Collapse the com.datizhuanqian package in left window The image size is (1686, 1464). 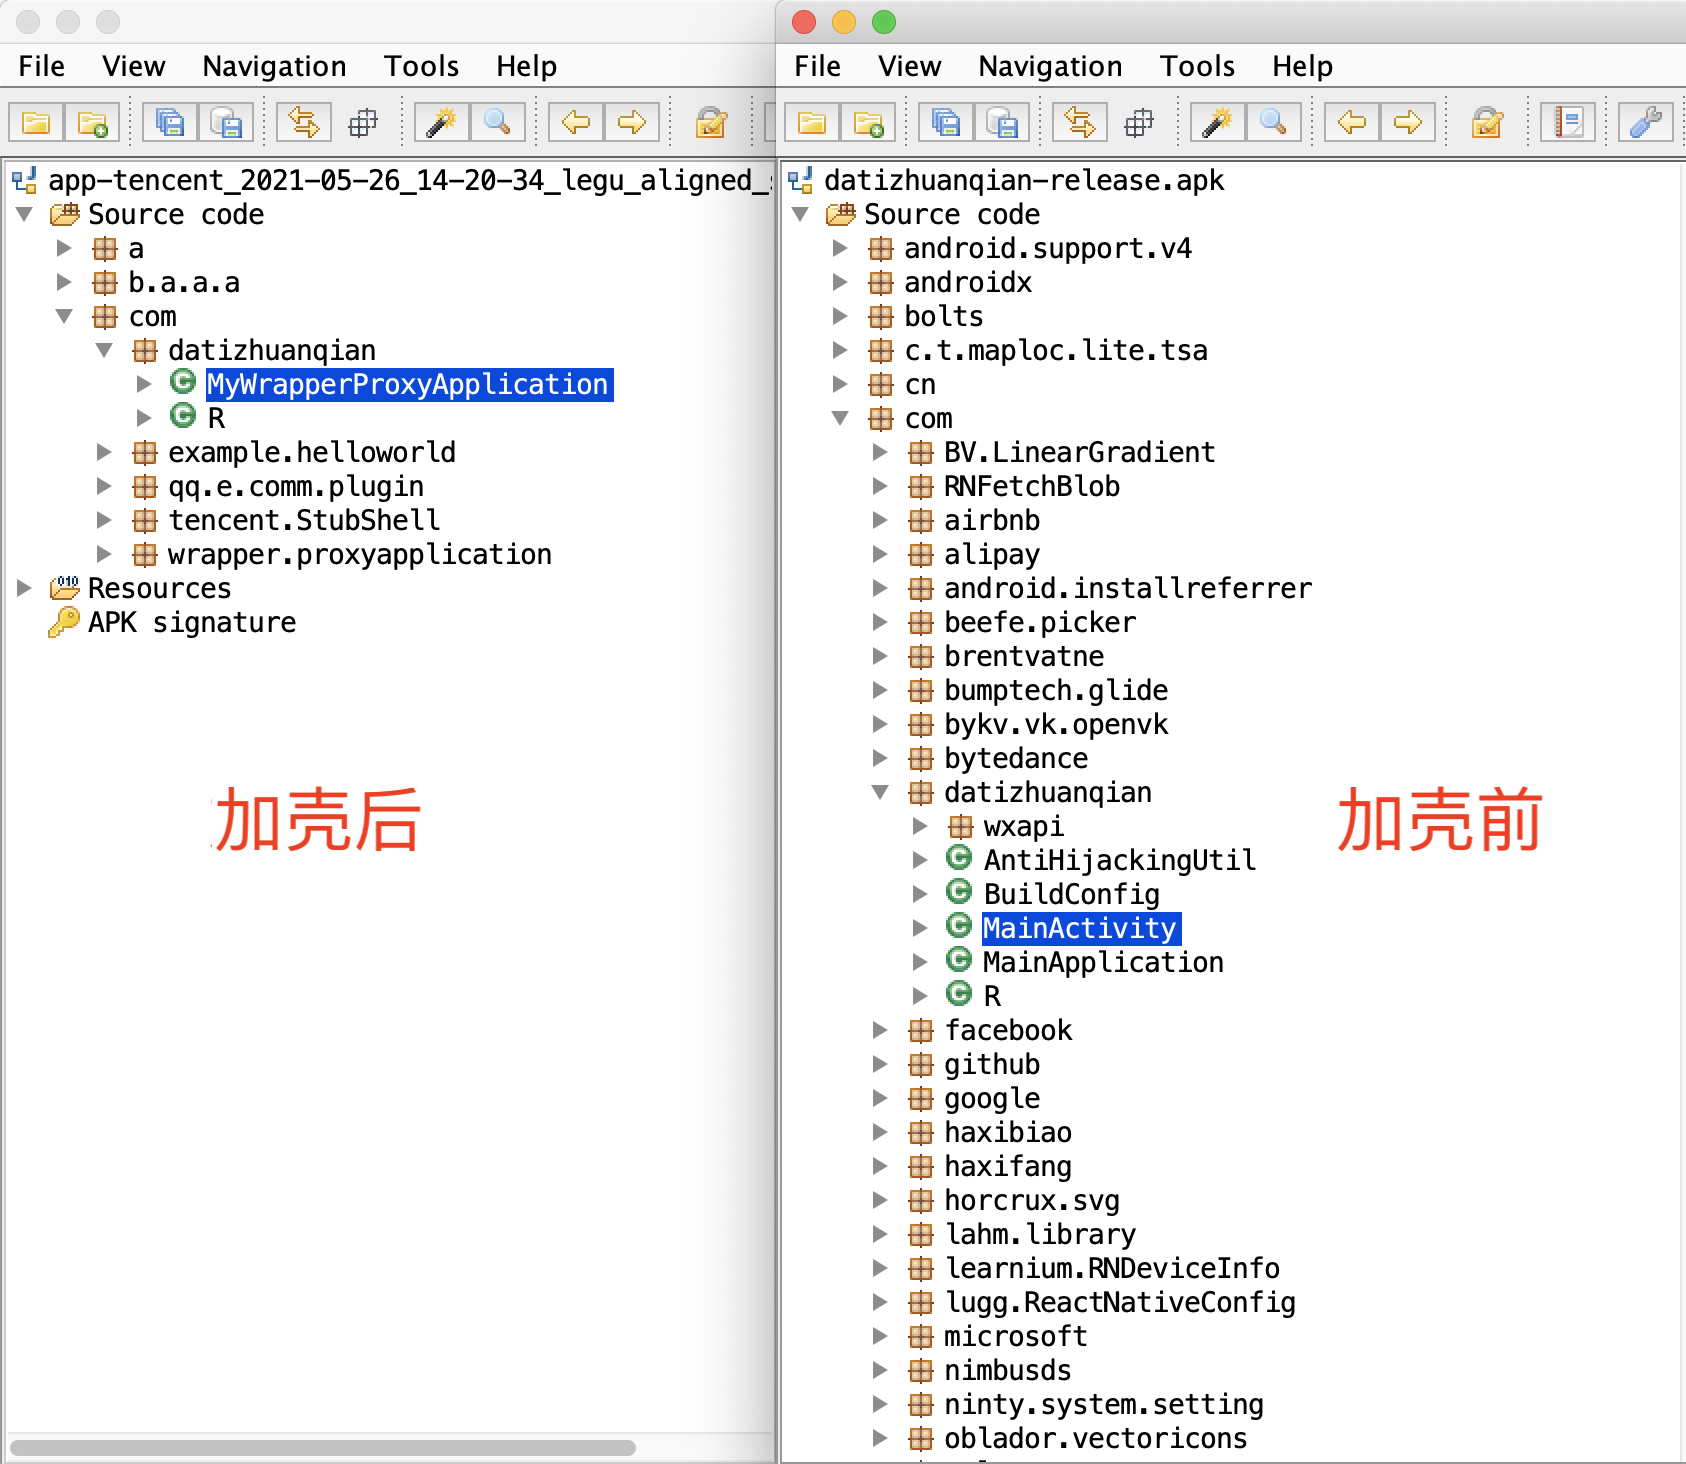click(x=105, y=350)
